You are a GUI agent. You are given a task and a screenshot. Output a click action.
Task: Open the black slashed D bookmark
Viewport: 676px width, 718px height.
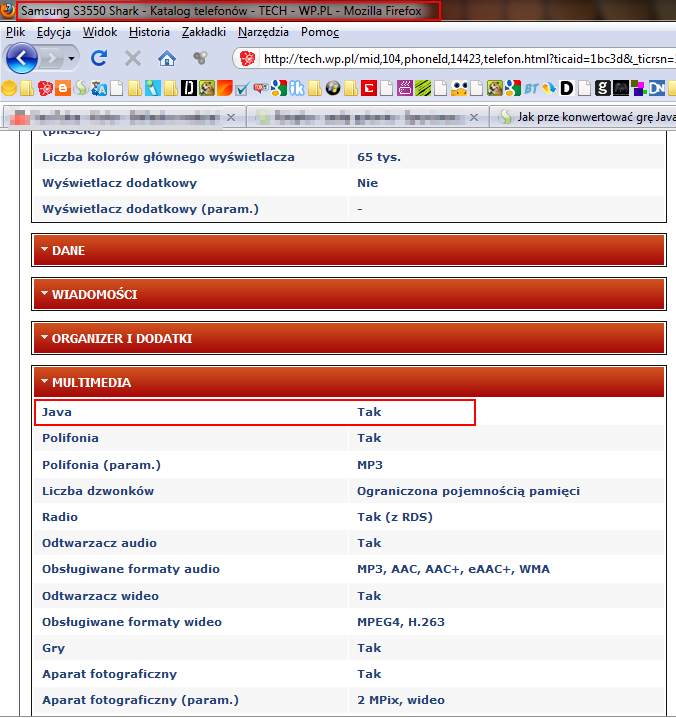(x=189, y=87)
